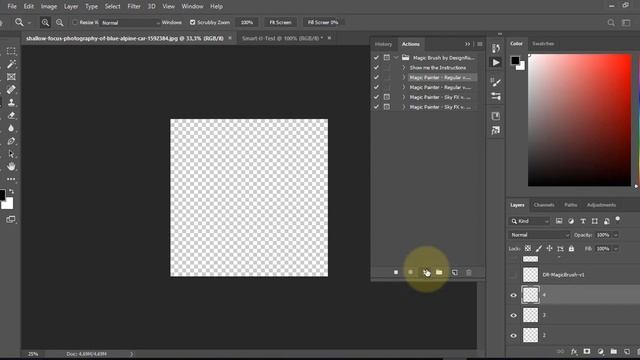Click Zoom Out magnifier in options bar
Screen dimensions: 640x360
pos(60,23)
